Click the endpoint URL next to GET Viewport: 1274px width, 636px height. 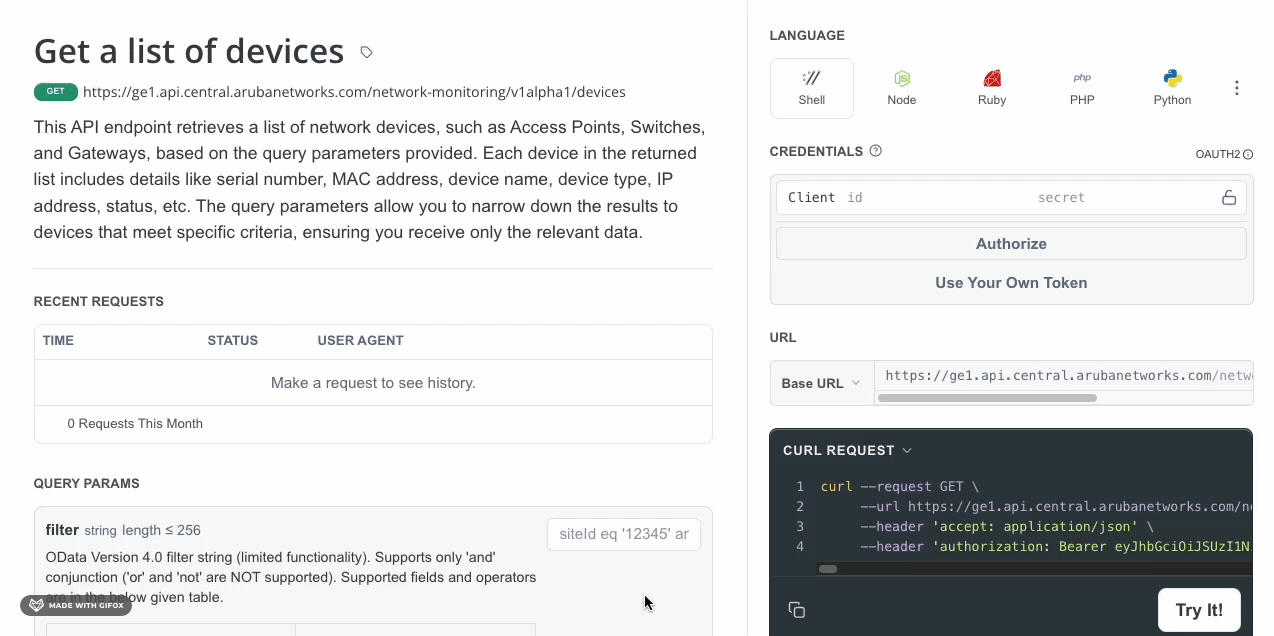click(354, 92)
